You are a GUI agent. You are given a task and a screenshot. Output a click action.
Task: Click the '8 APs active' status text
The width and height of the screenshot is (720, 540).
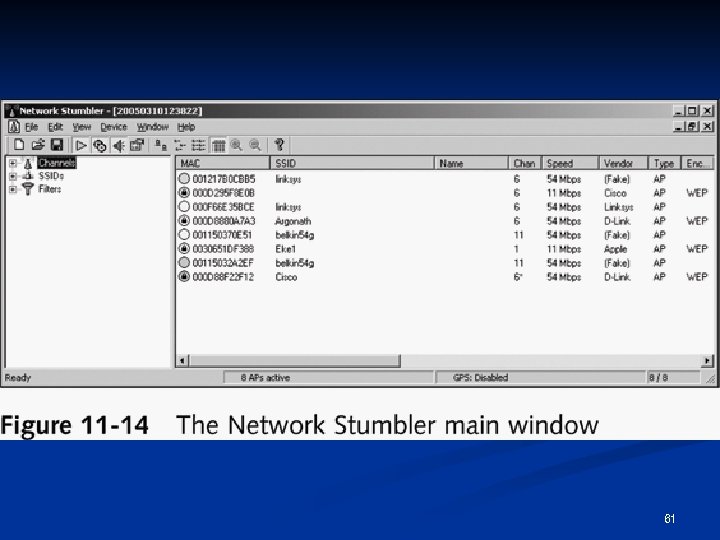(265, 377)
